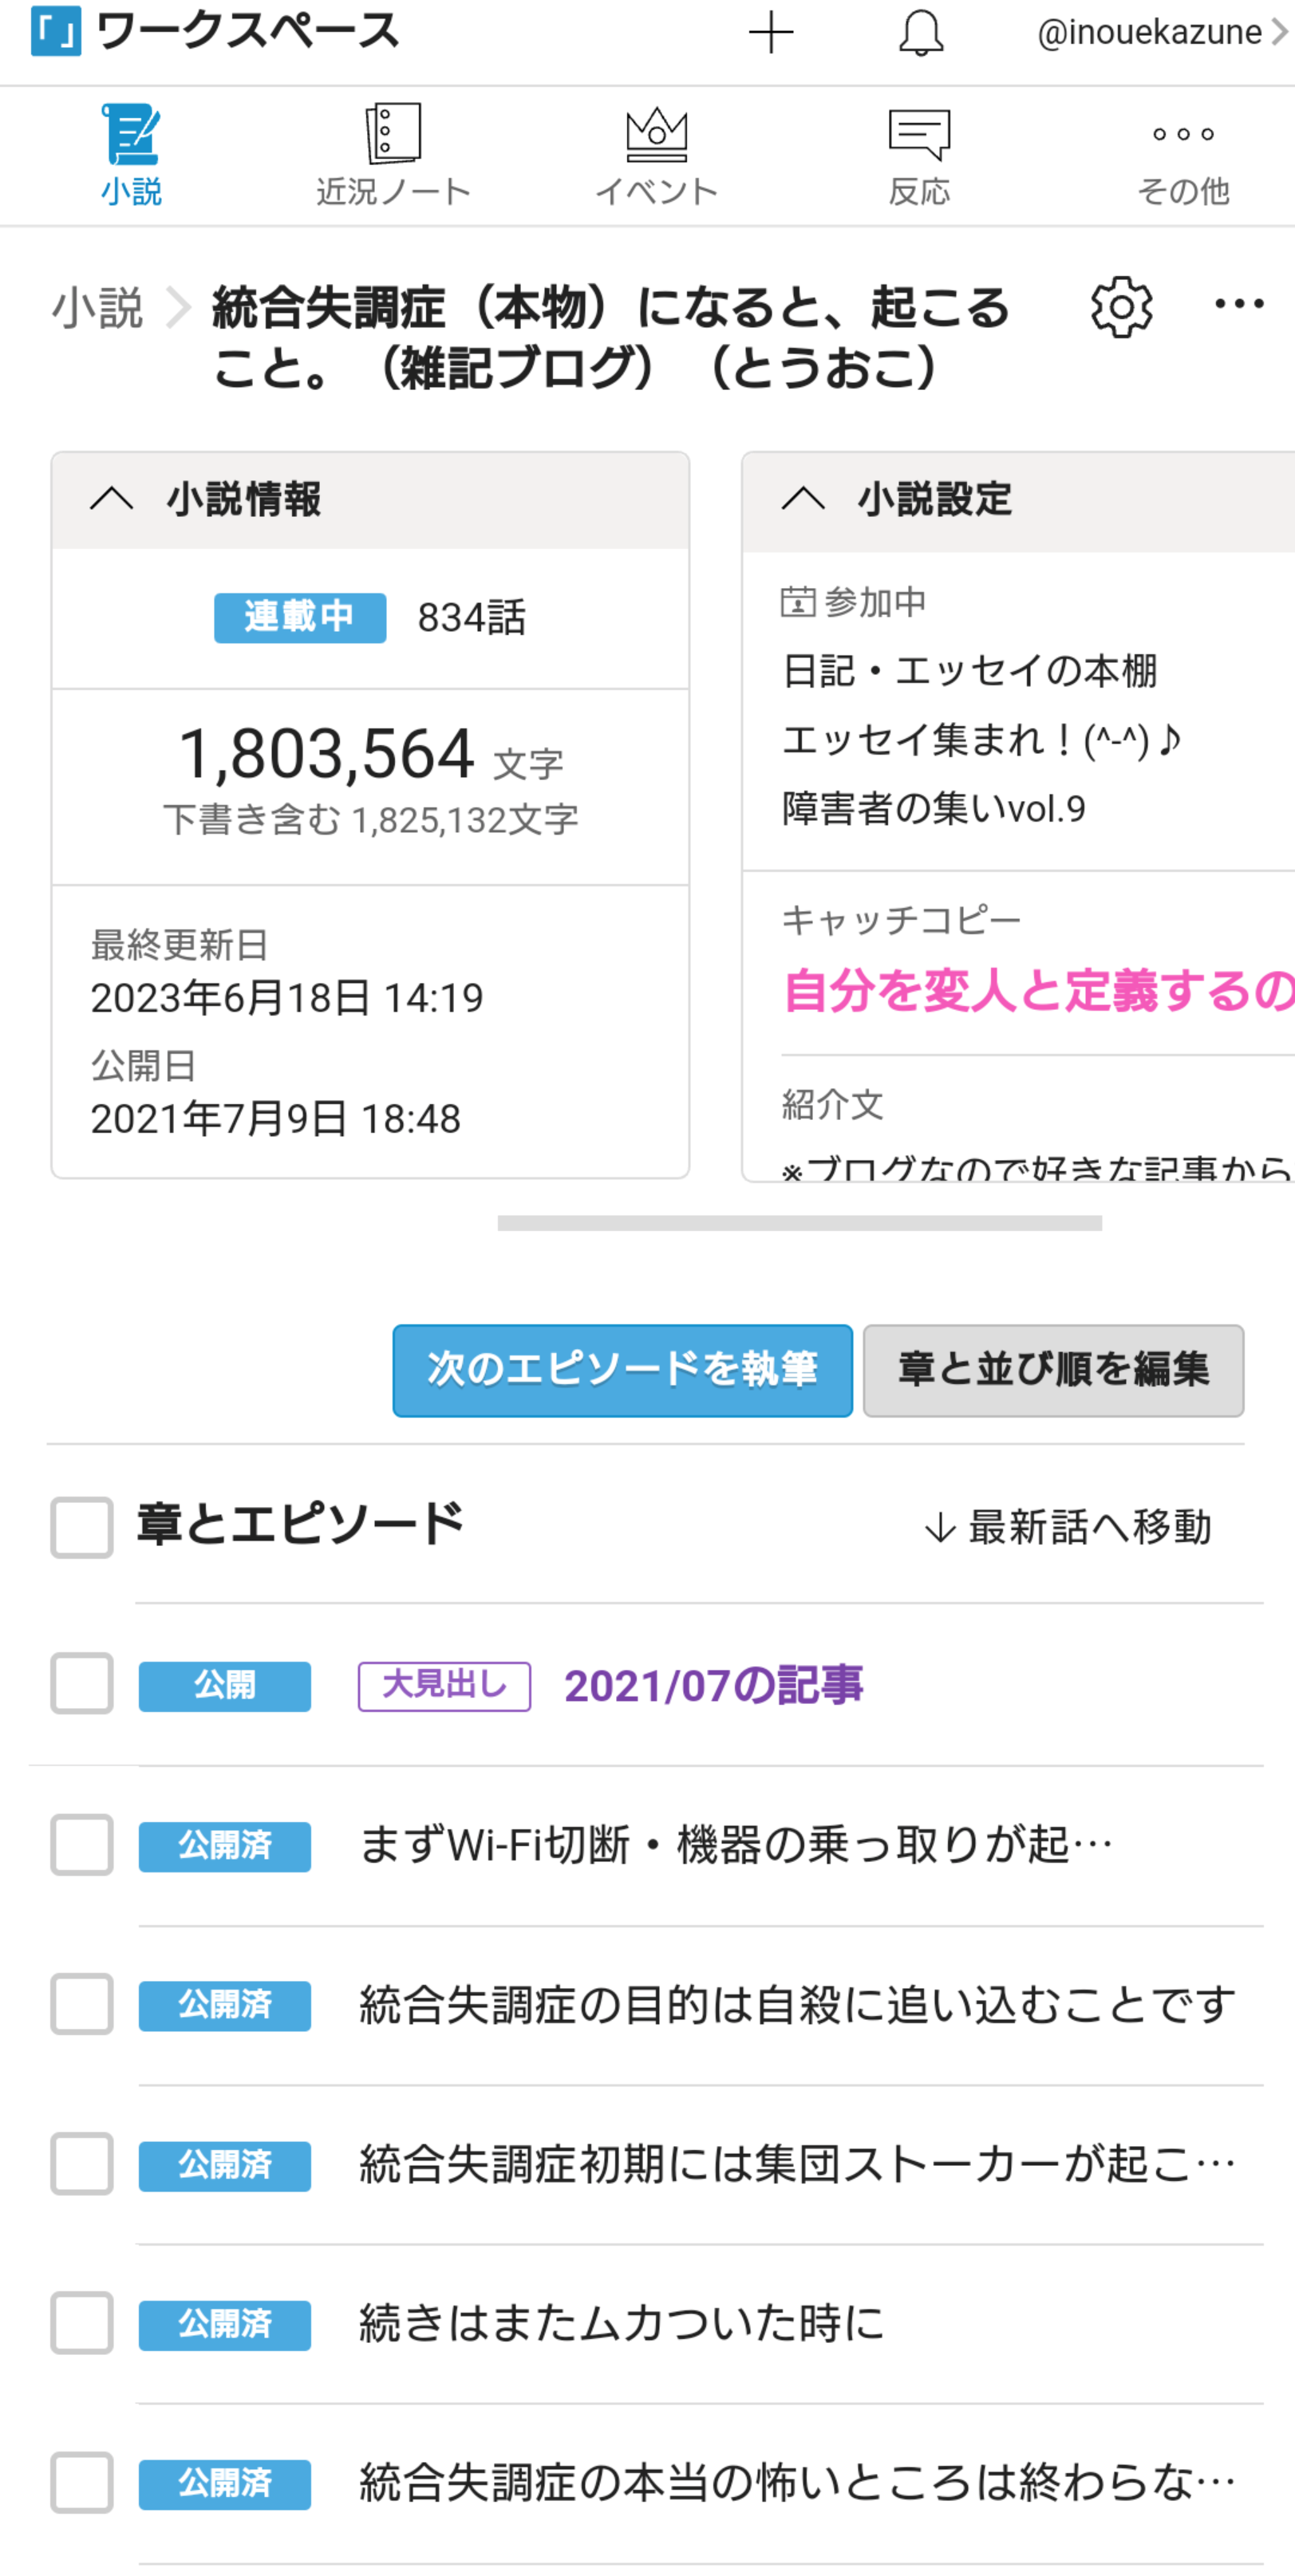Open the その他 tab

(x=1183, y=155)
